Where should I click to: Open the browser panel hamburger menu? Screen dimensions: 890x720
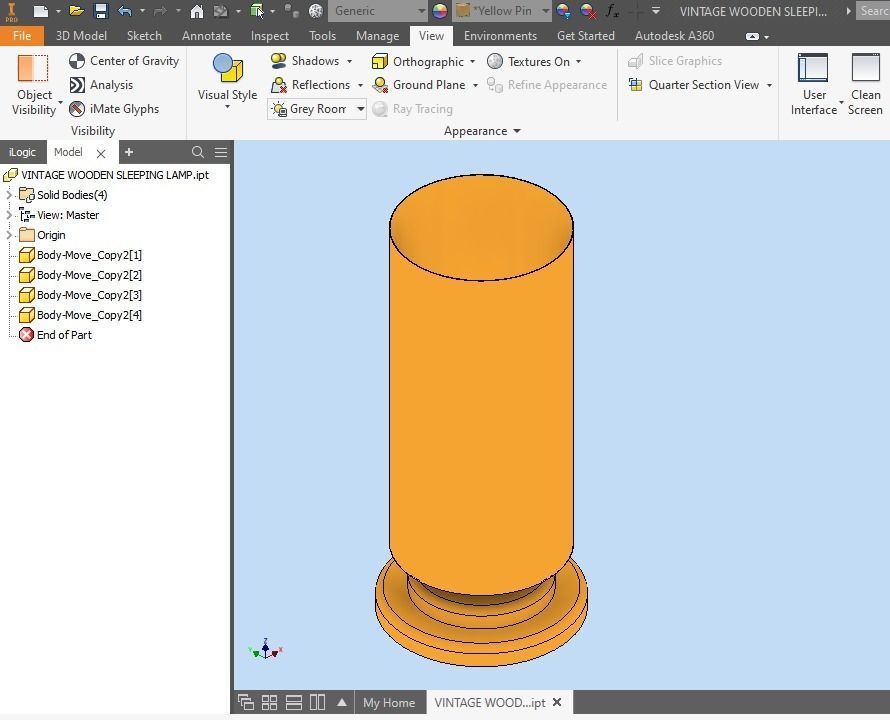coord(221,152)
